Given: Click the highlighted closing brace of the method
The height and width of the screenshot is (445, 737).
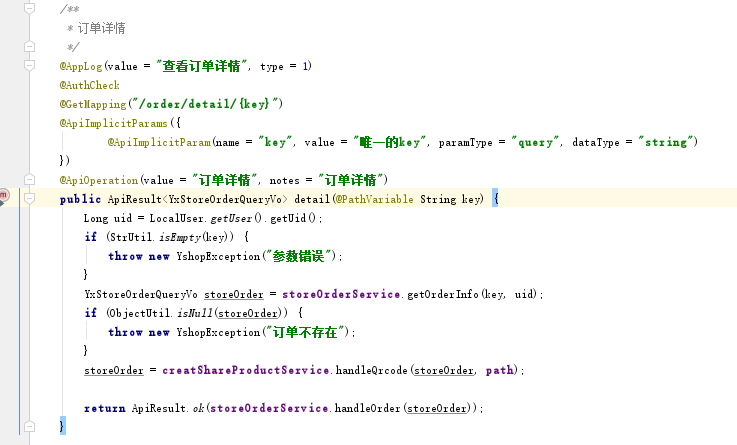Looking at the screenshot, I should 62,426.
